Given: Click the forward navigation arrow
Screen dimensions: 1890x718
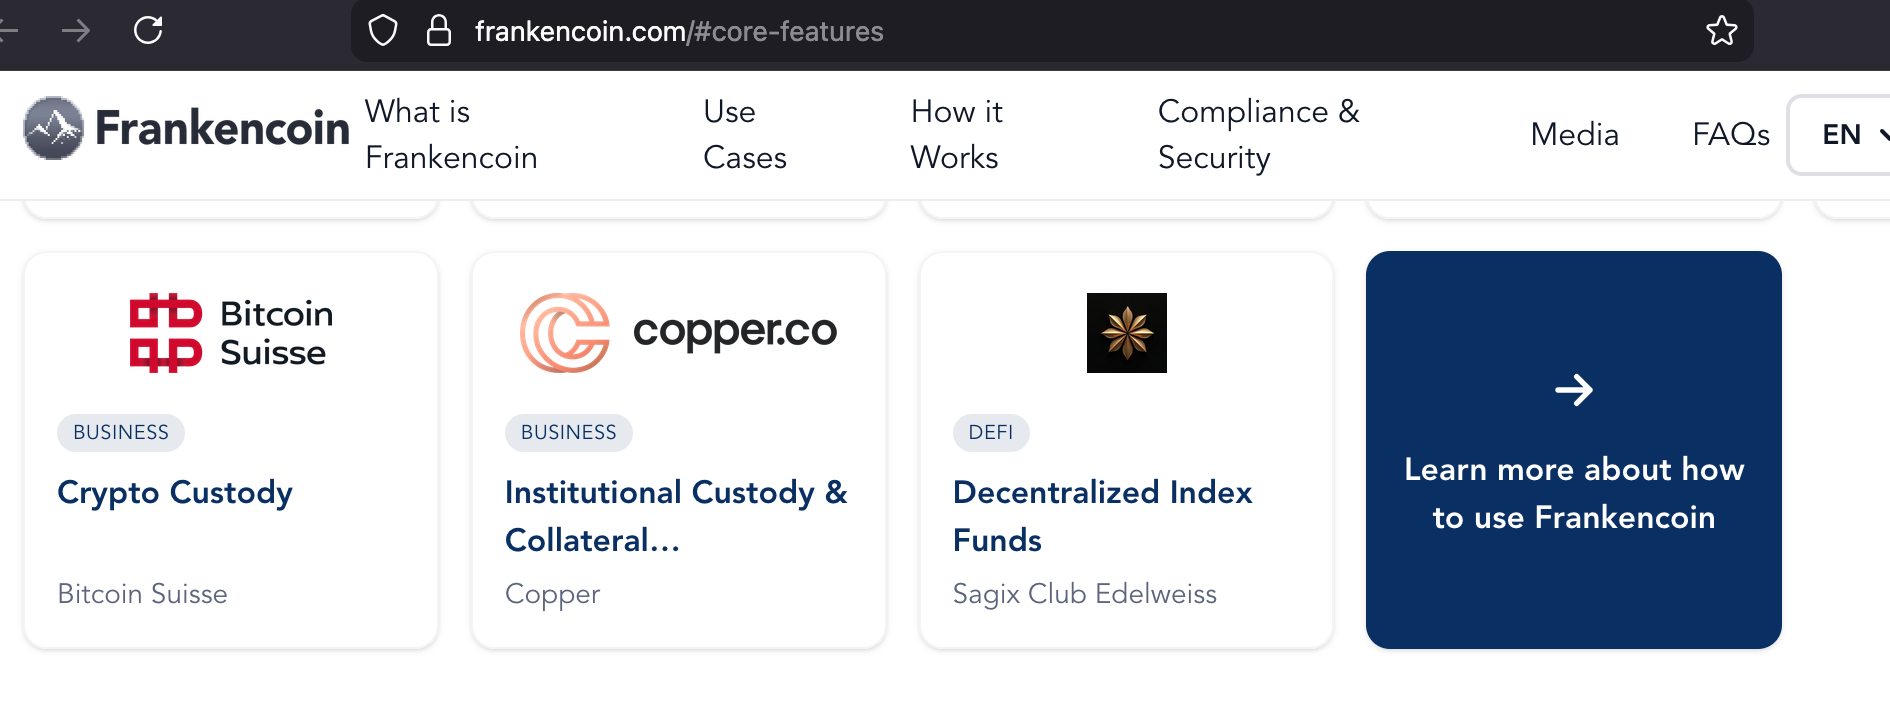Looking at the screenshot, I should click(x=76, y=31).
